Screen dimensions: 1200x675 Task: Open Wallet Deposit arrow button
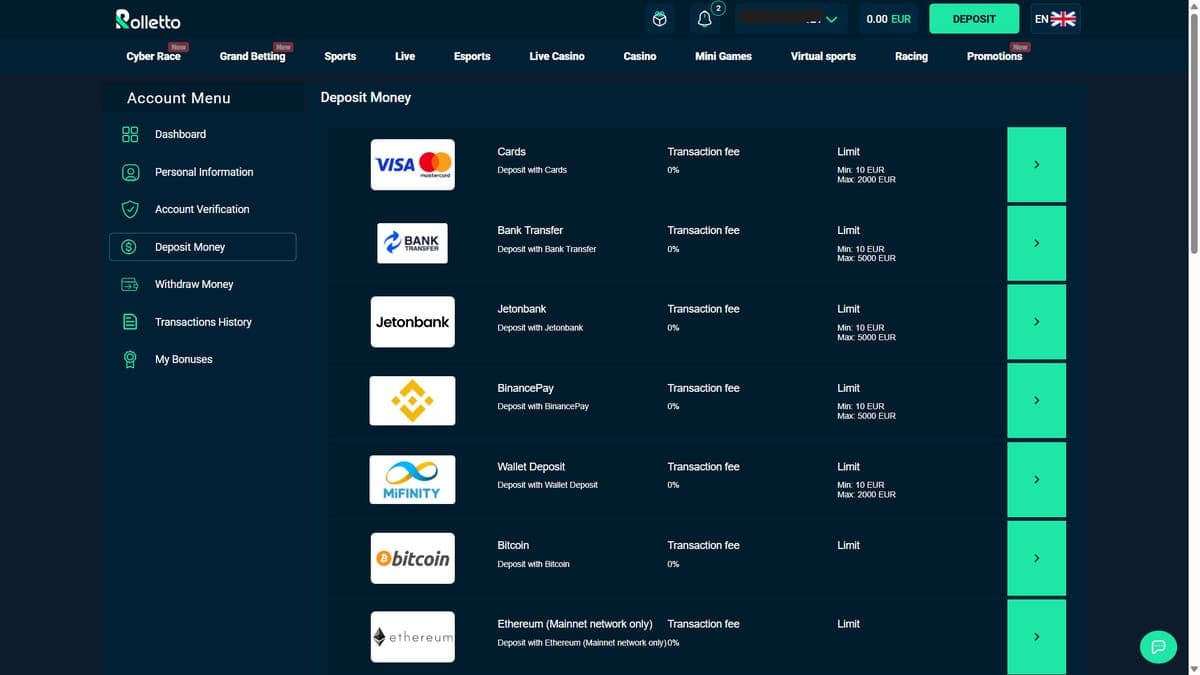[1036, 479]
